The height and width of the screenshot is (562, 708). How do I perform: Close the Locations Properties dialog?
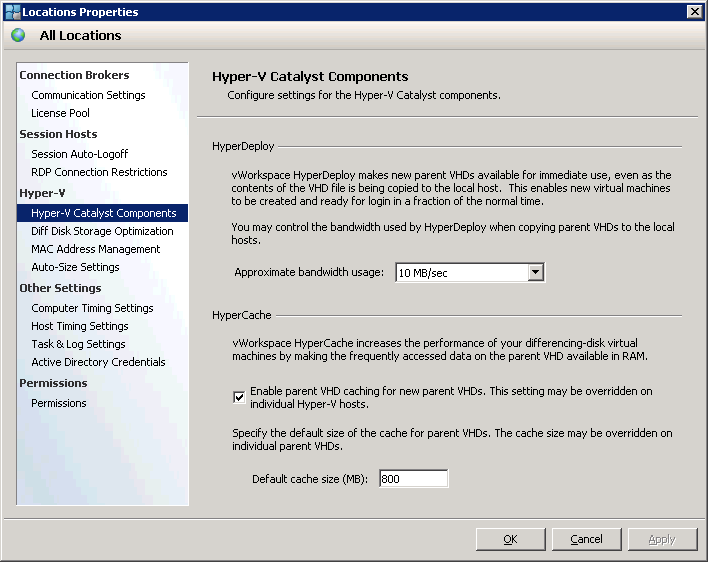pyautogui.click(x=694, y=12)
